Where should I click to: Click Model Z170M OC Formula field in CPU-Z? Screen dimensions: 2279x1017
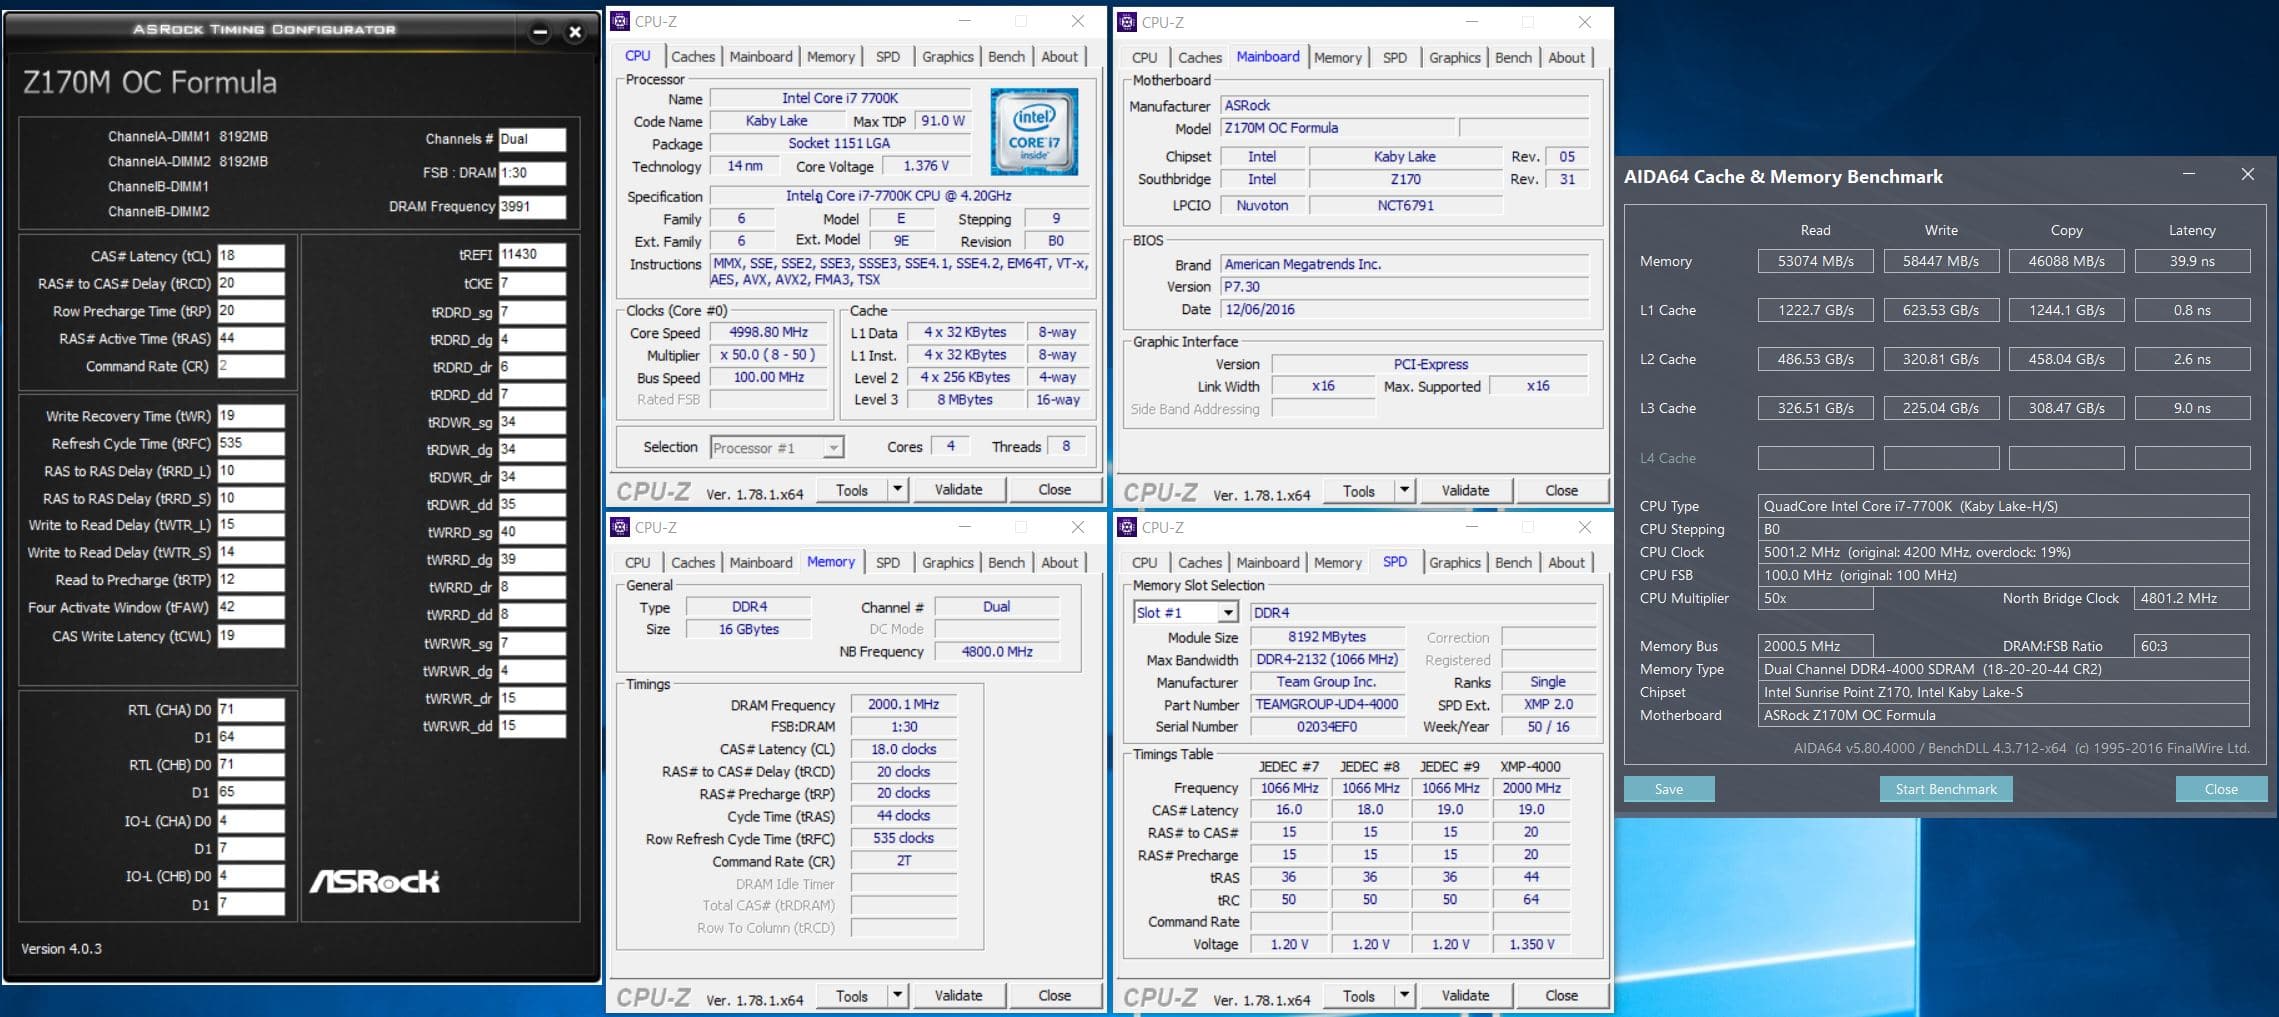(x=1337, y=128)
